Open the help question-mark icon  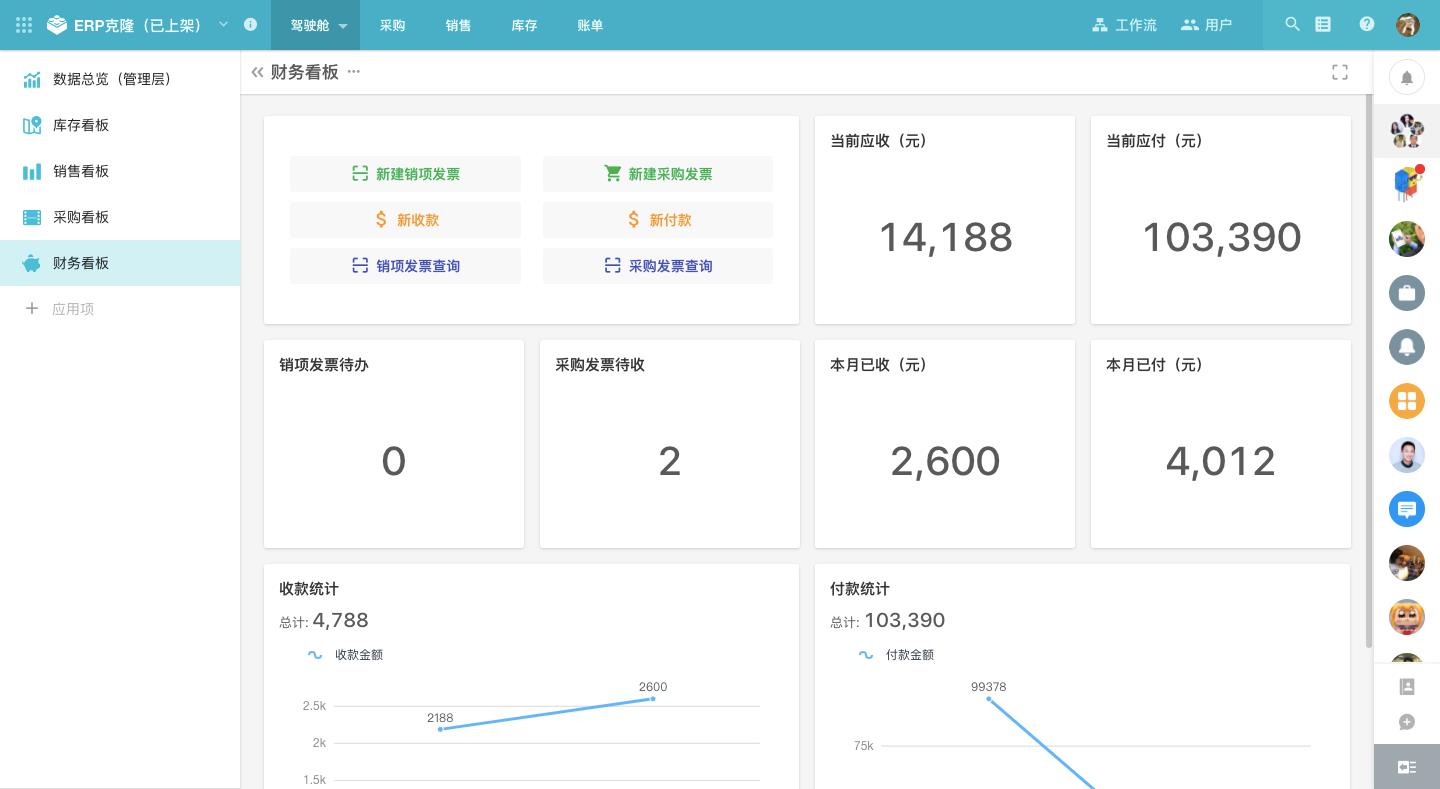[x=1366, y=25]
